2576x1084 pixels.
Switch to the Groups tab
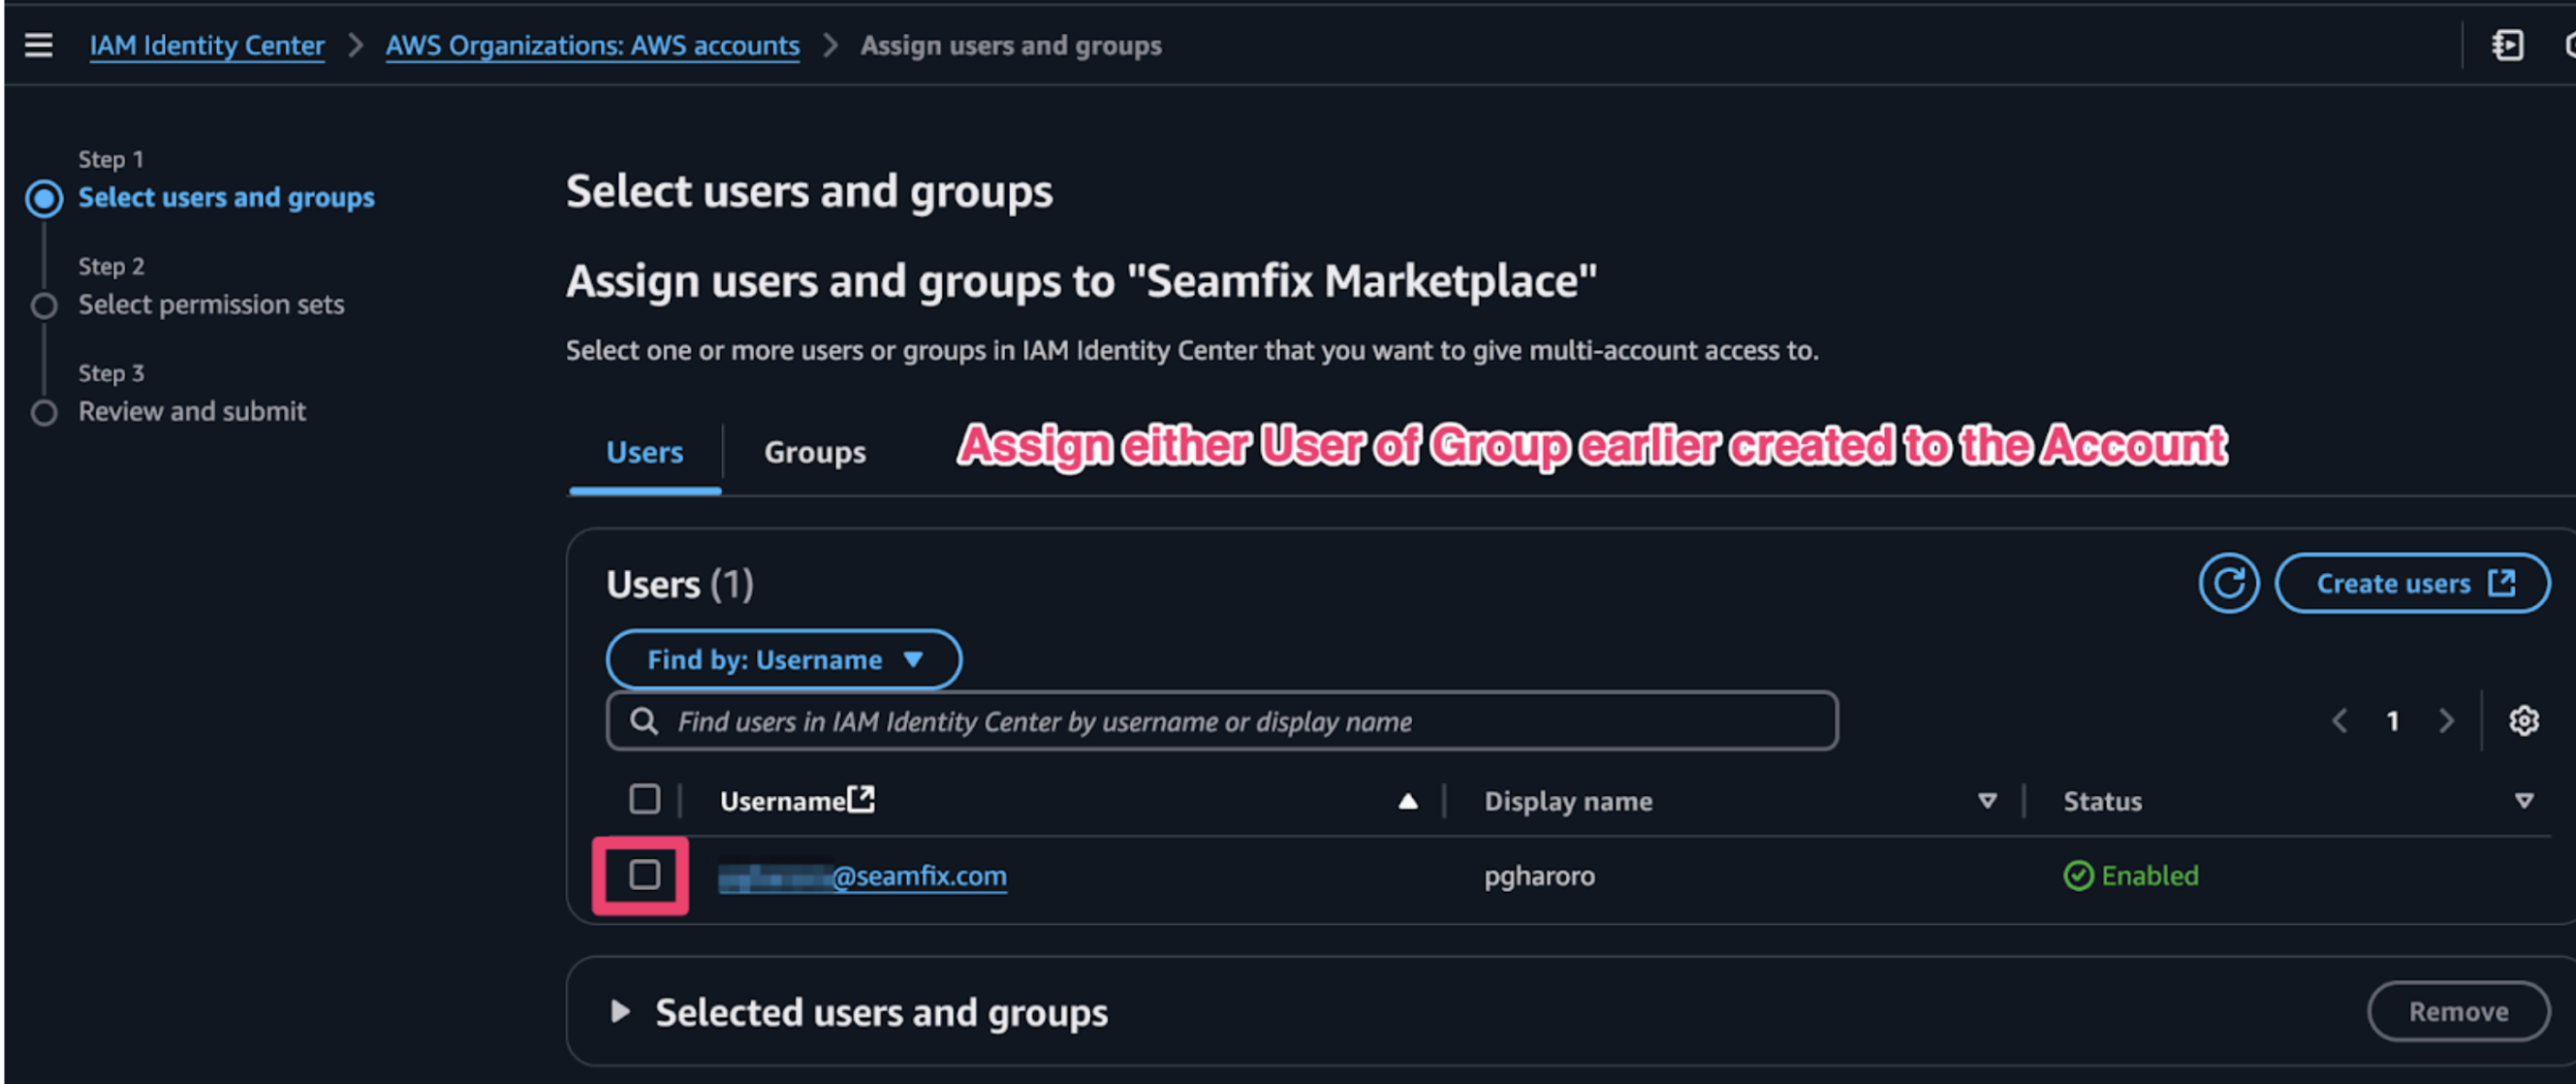(814, 452)
